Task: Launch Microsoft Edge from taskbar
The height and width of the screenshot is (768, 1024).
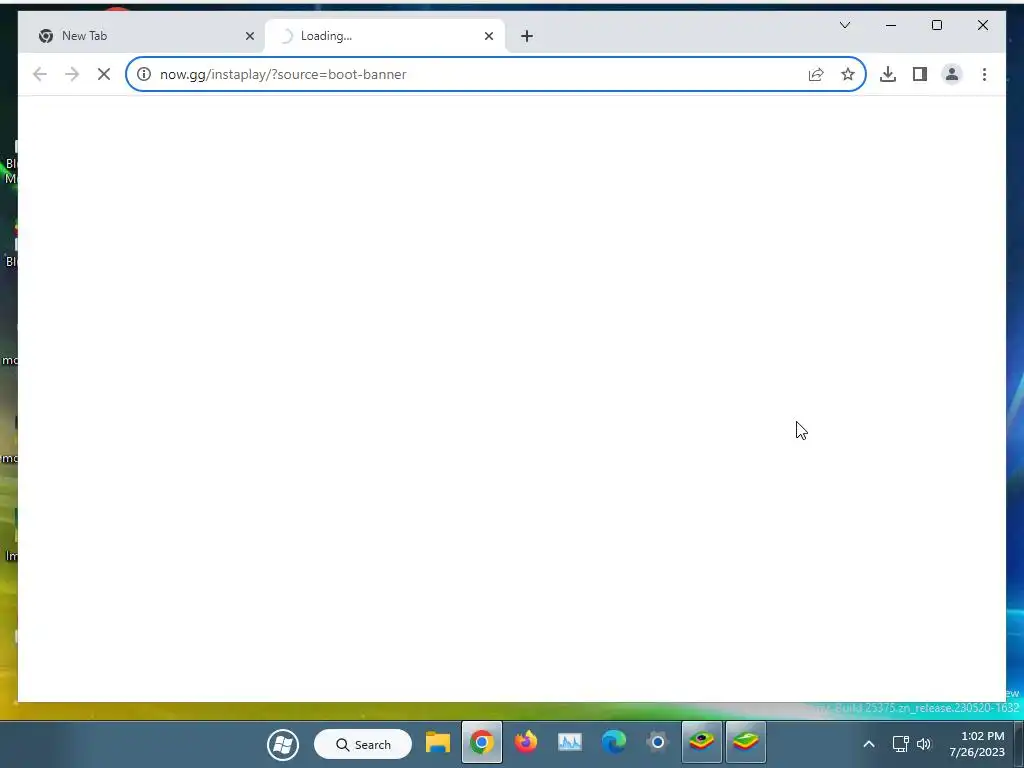Action: point(614,743)
